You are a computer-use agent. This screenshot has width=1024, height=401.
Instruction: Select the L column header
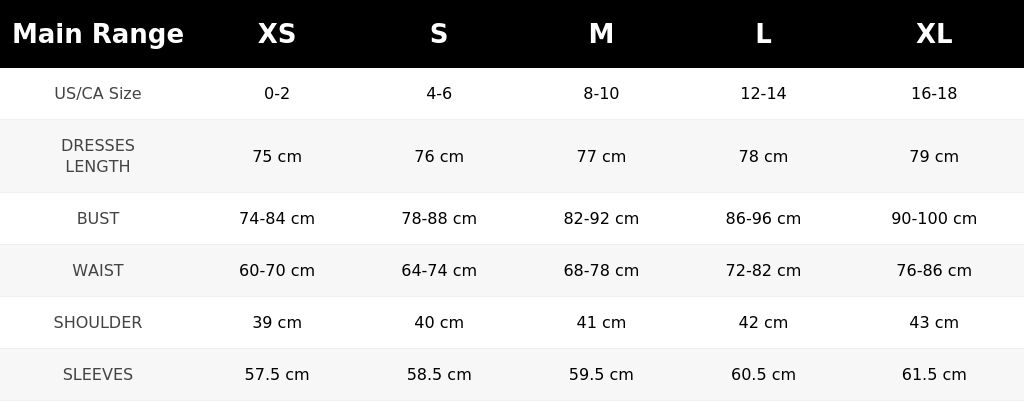[x=763, y=34]
